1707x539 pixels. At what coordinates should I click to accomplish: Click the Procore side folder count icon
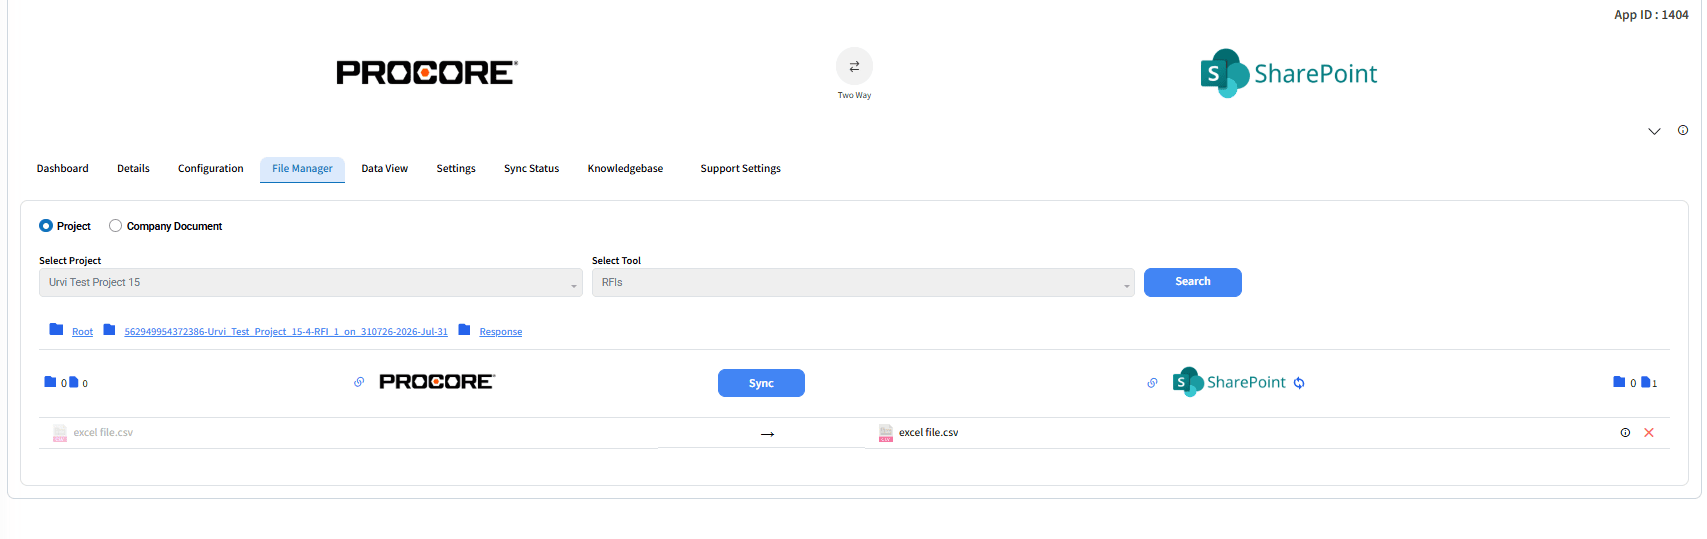point(50,382)
